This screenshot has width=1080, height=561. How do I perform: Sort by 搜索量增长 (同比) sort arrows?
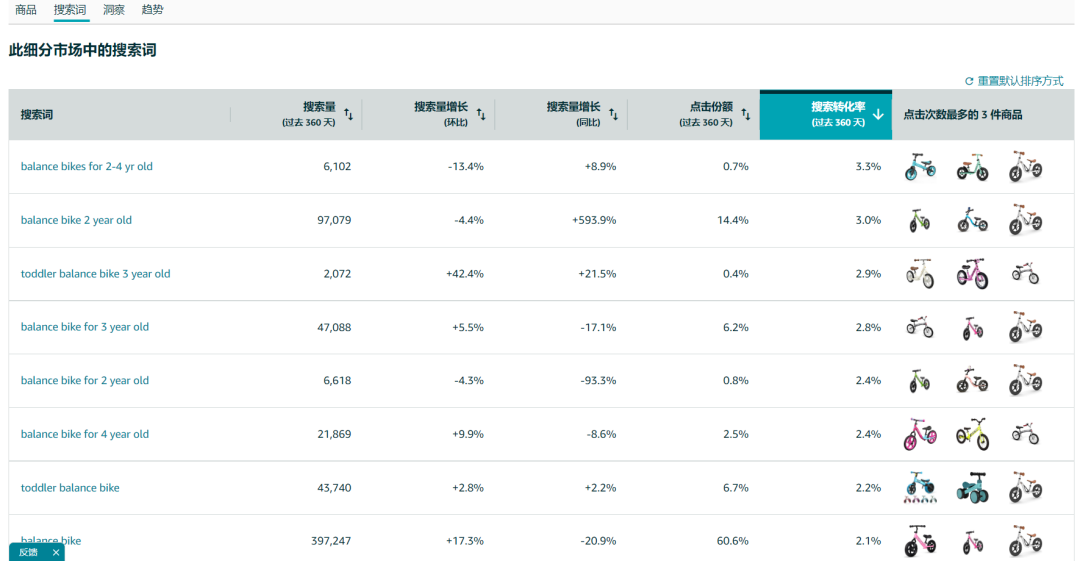pyautogui.click(x=613, y=115)
